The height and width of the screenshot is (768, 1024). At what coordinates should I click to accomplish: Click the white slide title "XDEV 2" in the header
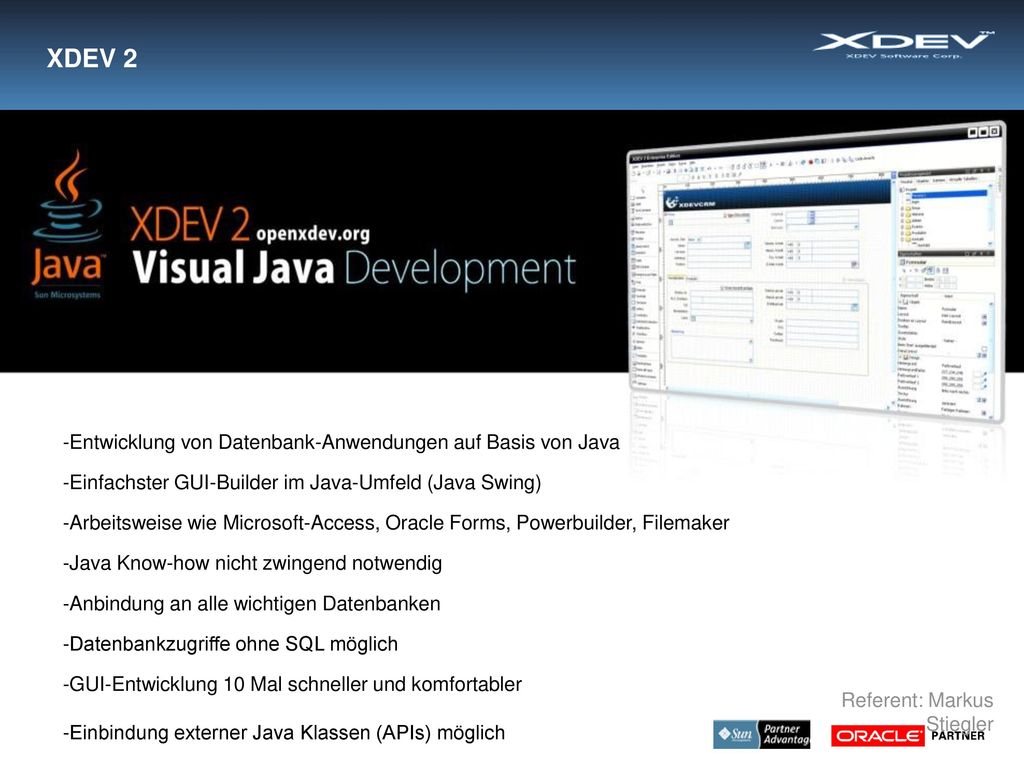click(x=92, y=58)
